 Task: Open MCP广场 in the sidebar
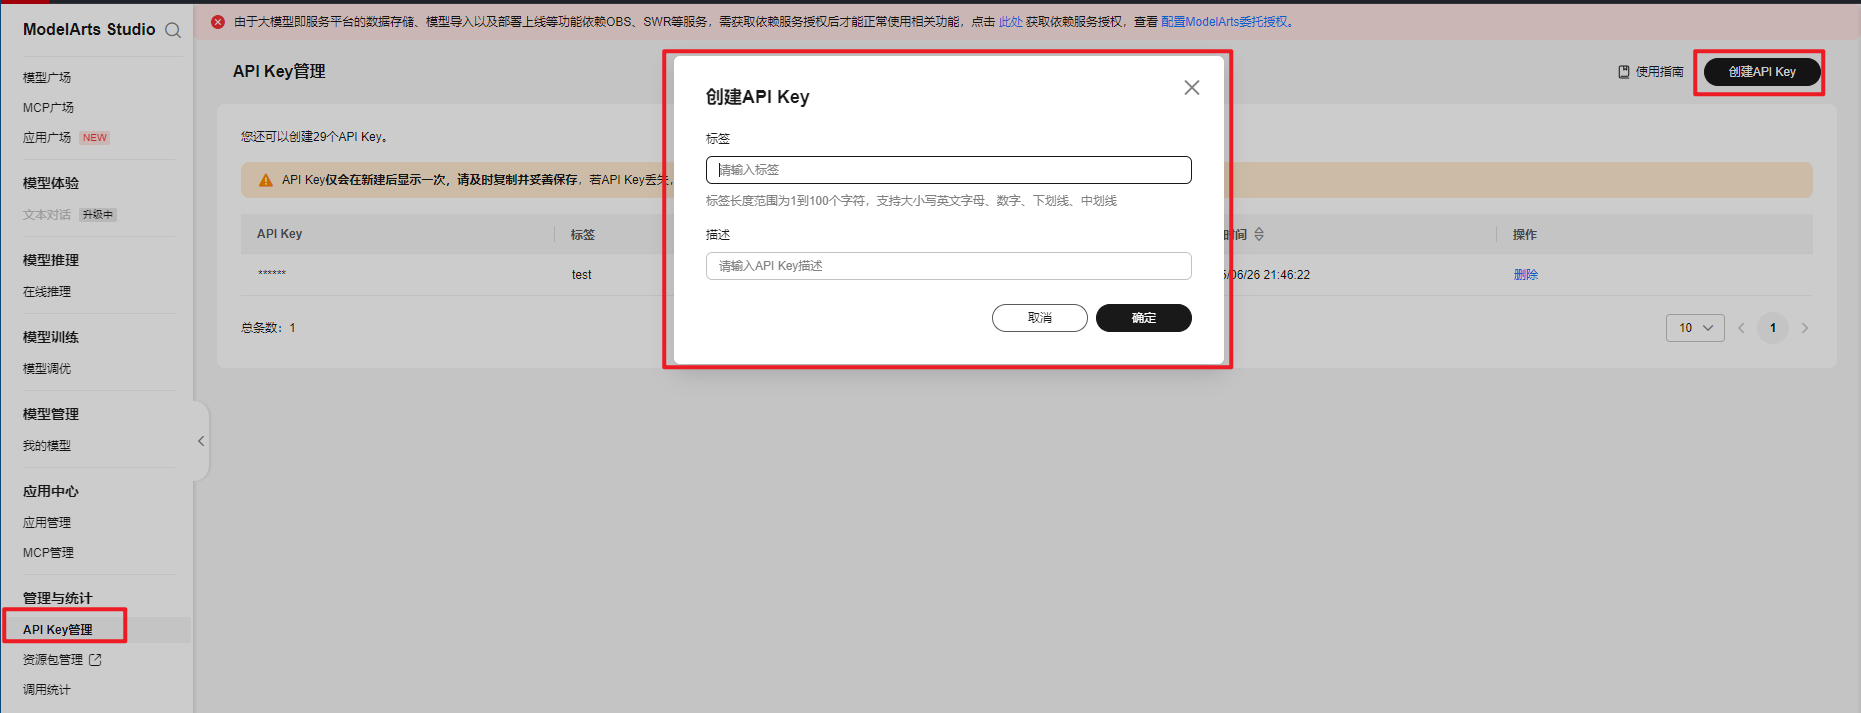pyautogui.click(x=48, y=108)
